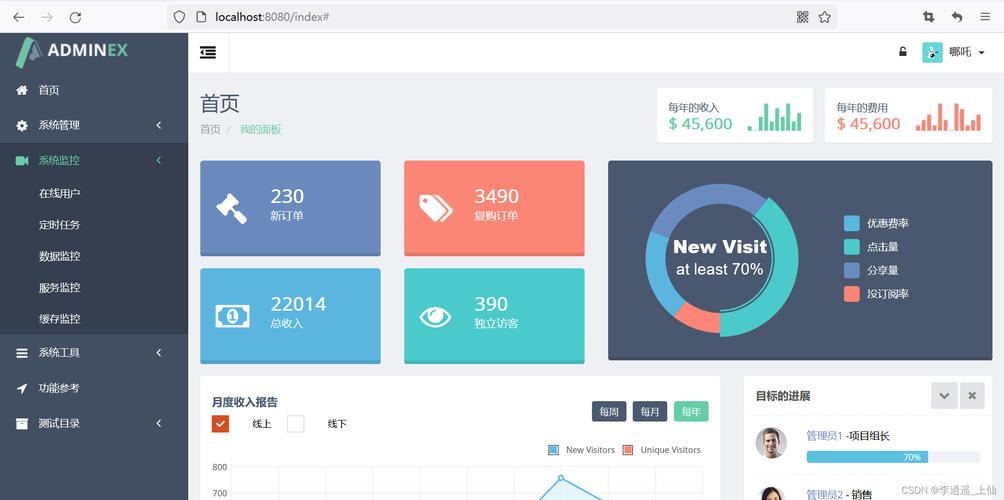Click the hamburger sidebar toggle icon
This screenshot has height=500, width=1004.
pos(208,52)
